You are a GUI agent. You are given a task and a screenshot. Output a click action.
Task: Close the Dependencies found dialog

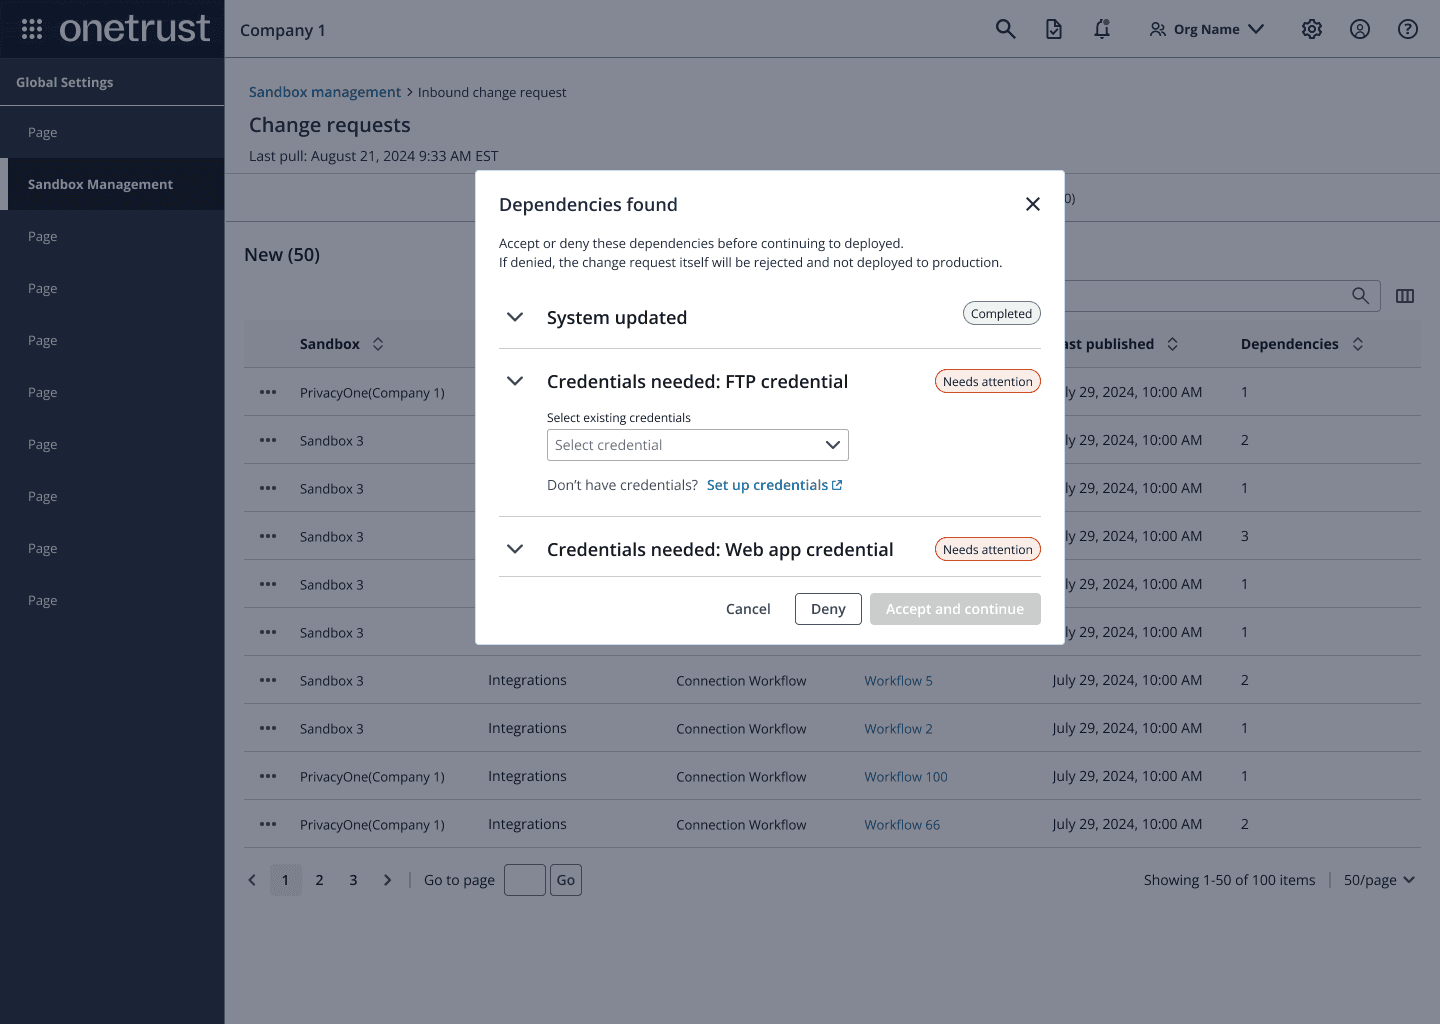coord(1033,204)
